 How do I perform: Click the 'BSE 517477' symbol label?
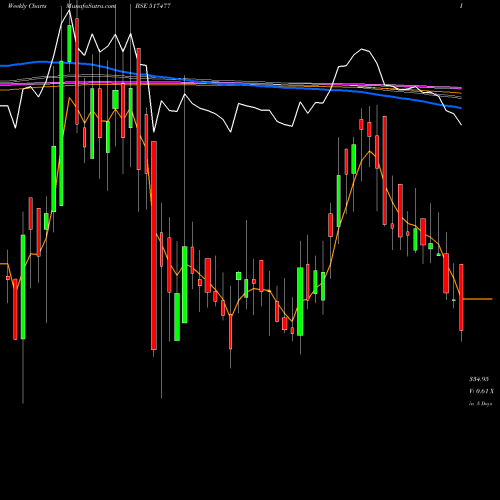(x=153, y=6)
